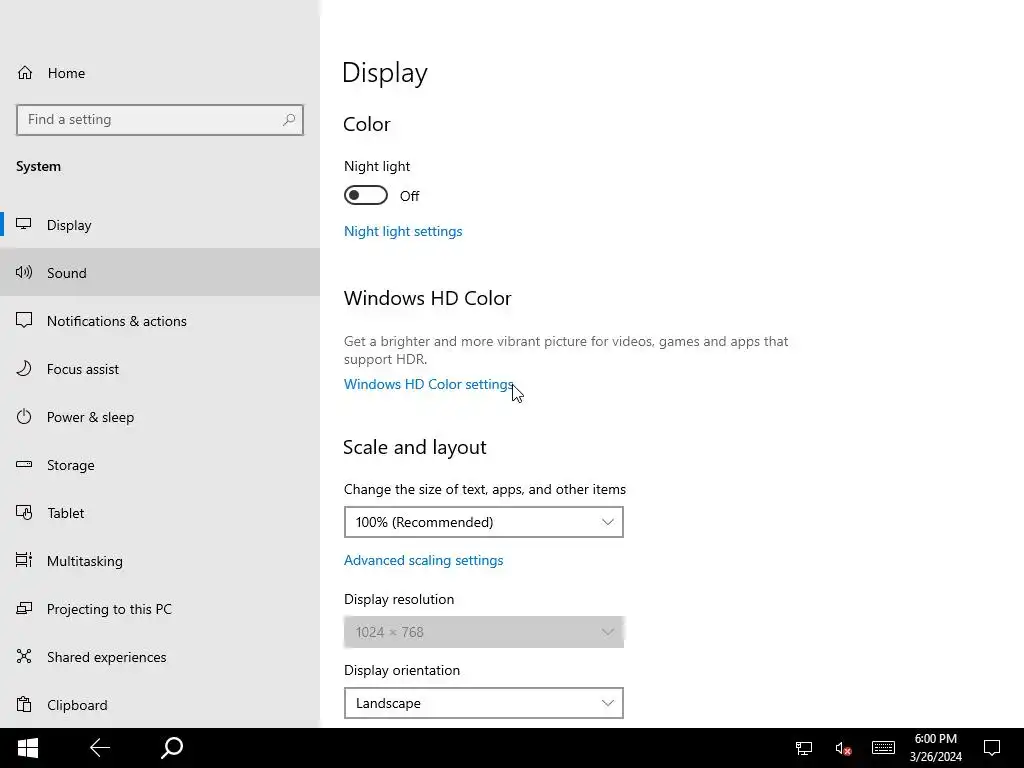Click the Display resolution label

click(x=399, y=599)
